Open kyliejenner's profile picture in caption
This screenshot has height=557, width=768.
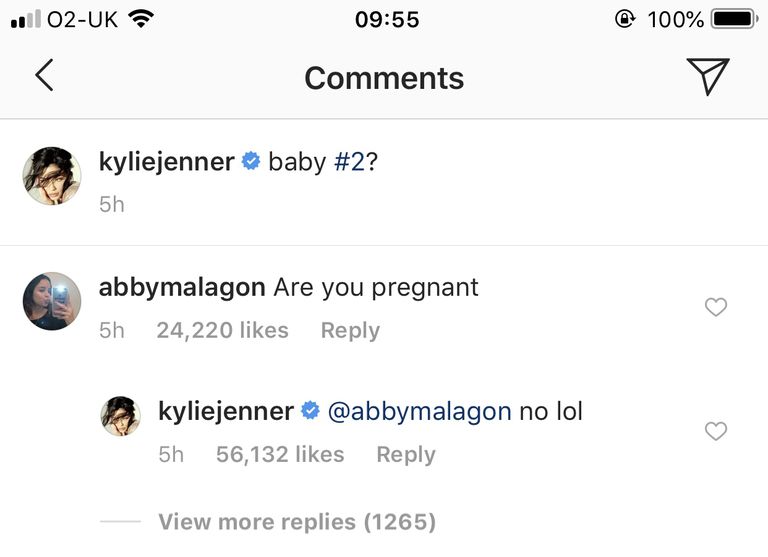point(52,175)
